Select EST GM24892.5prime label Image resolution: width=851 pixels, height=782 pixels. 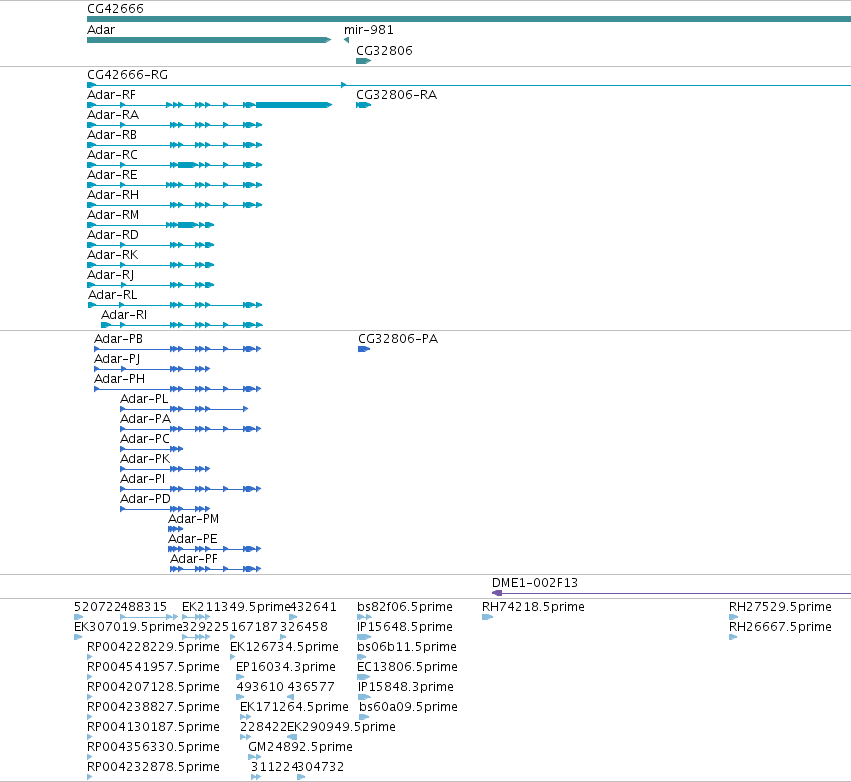tap(300, 747)
